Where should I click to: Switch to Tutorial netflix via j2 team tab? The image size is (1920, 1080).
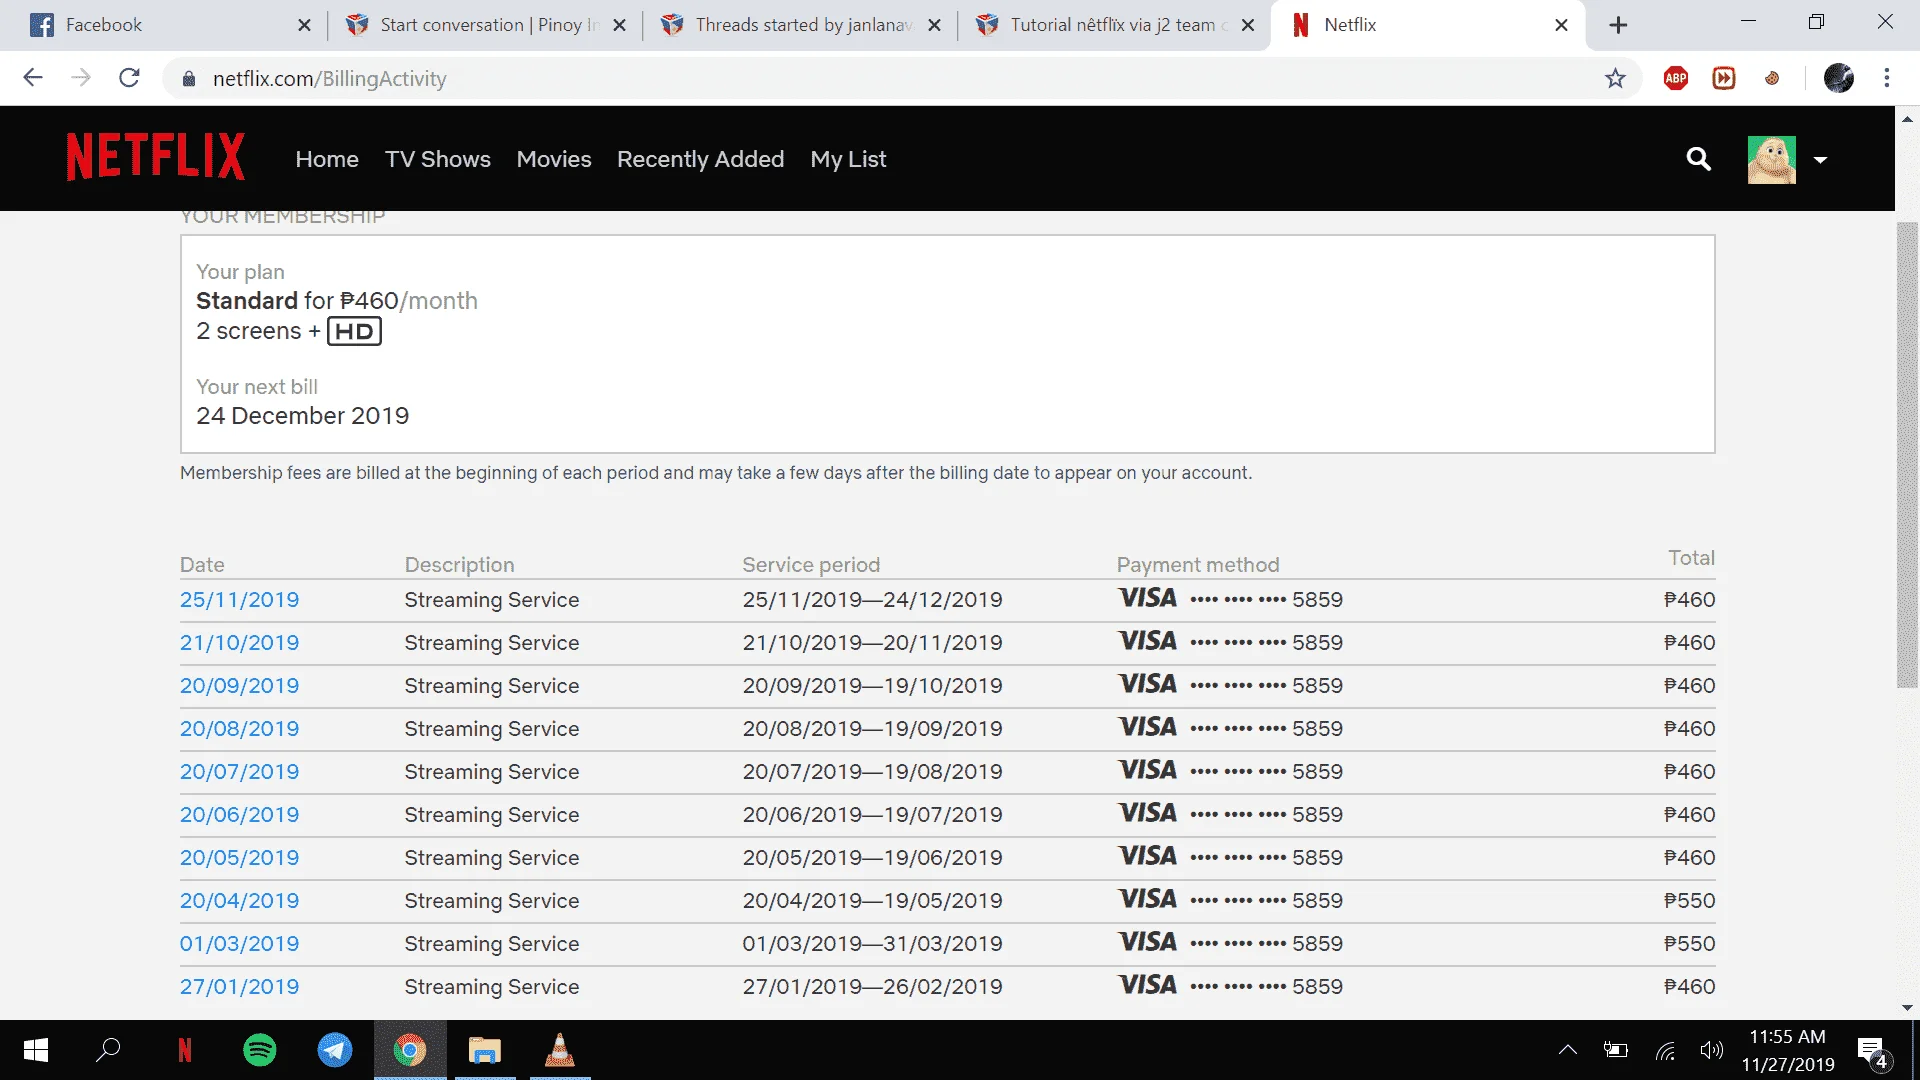(1115, 25)
